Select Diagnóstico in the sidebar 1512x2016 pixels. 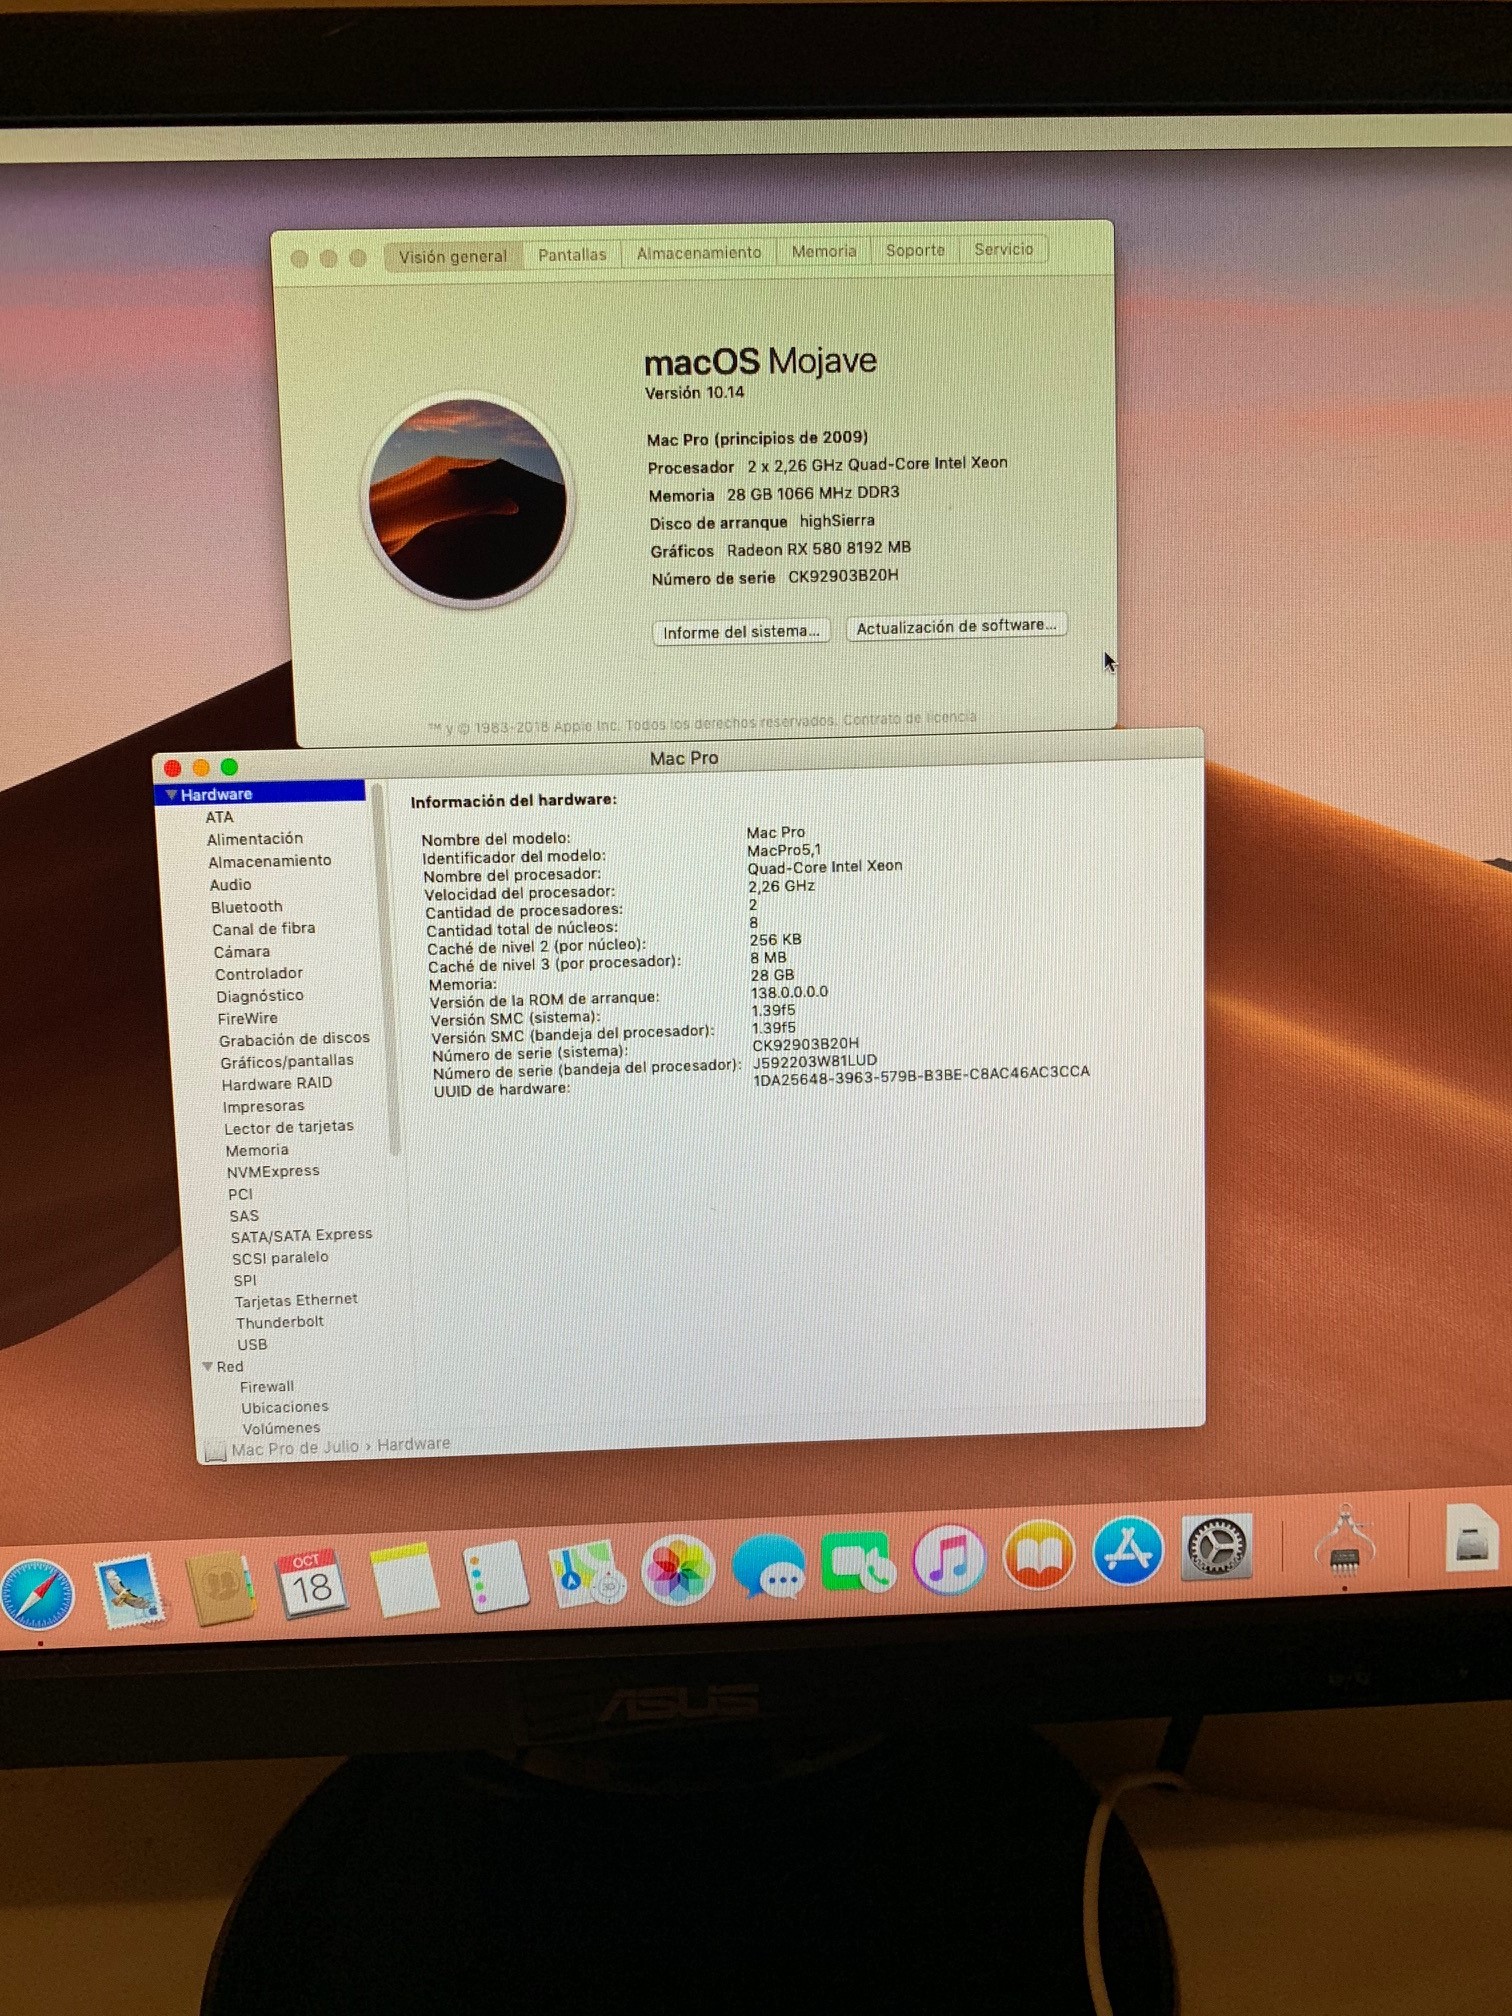tap(260, 996)
